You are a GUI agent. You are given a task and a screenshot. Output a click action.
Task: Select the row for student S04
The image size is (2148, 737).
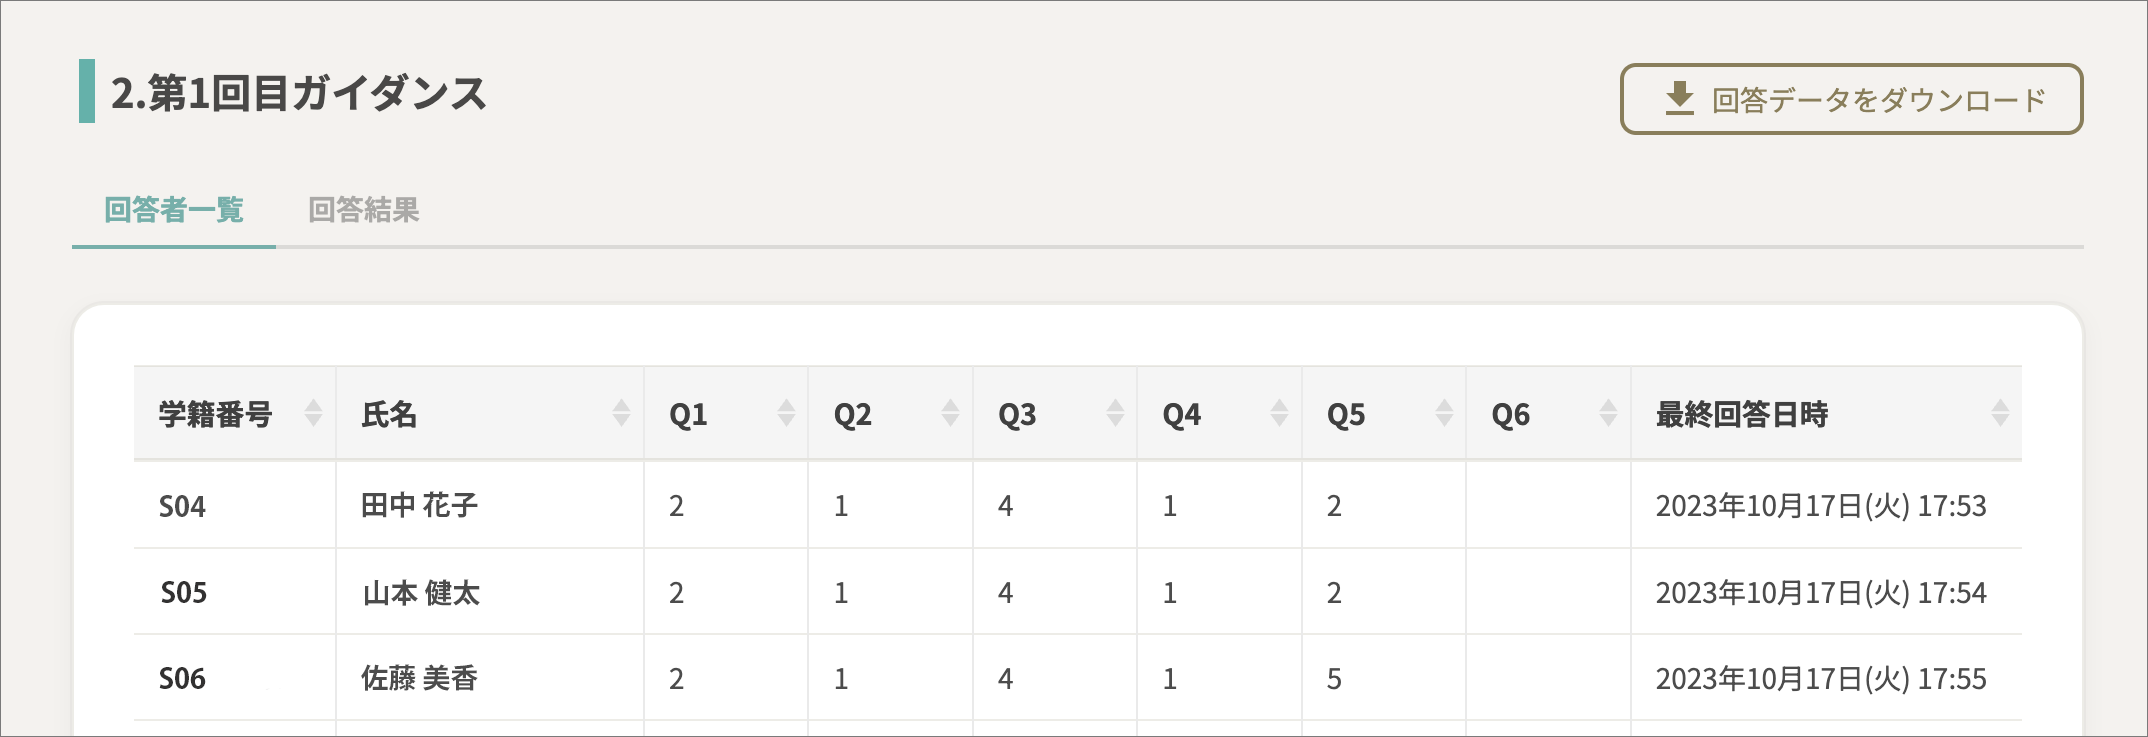coord(1078,505)
